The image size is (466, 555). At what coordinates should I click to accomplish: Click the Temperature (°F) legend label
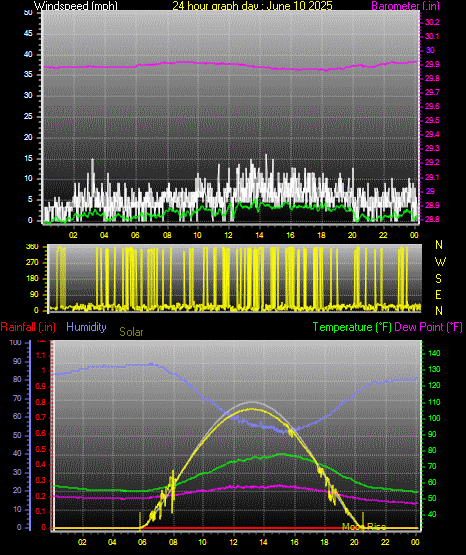[352, 327]
